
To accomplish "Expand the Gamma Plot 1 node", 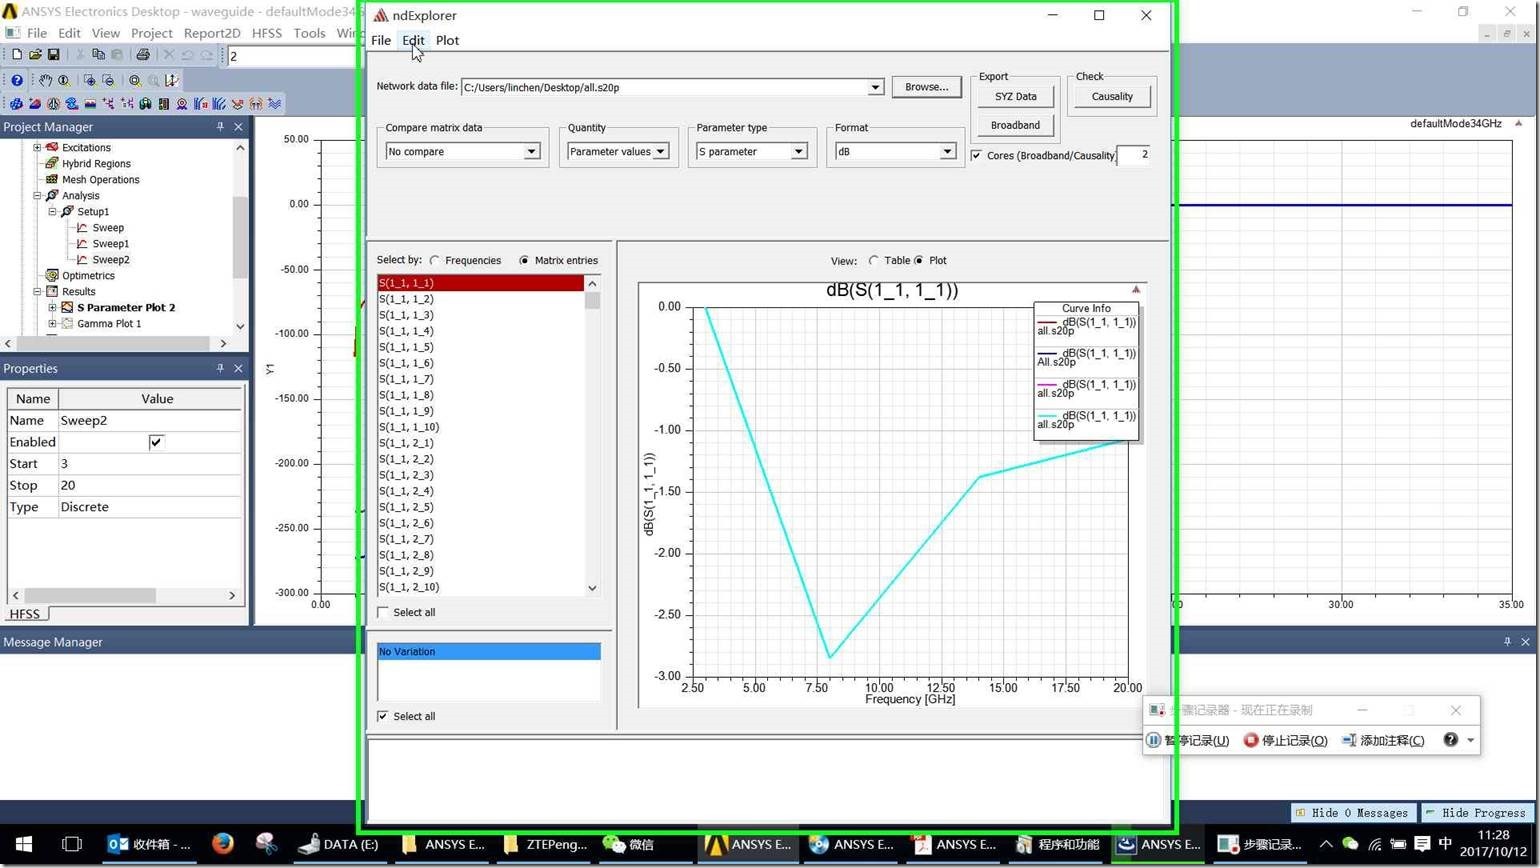I will click(x=53, y=323).
